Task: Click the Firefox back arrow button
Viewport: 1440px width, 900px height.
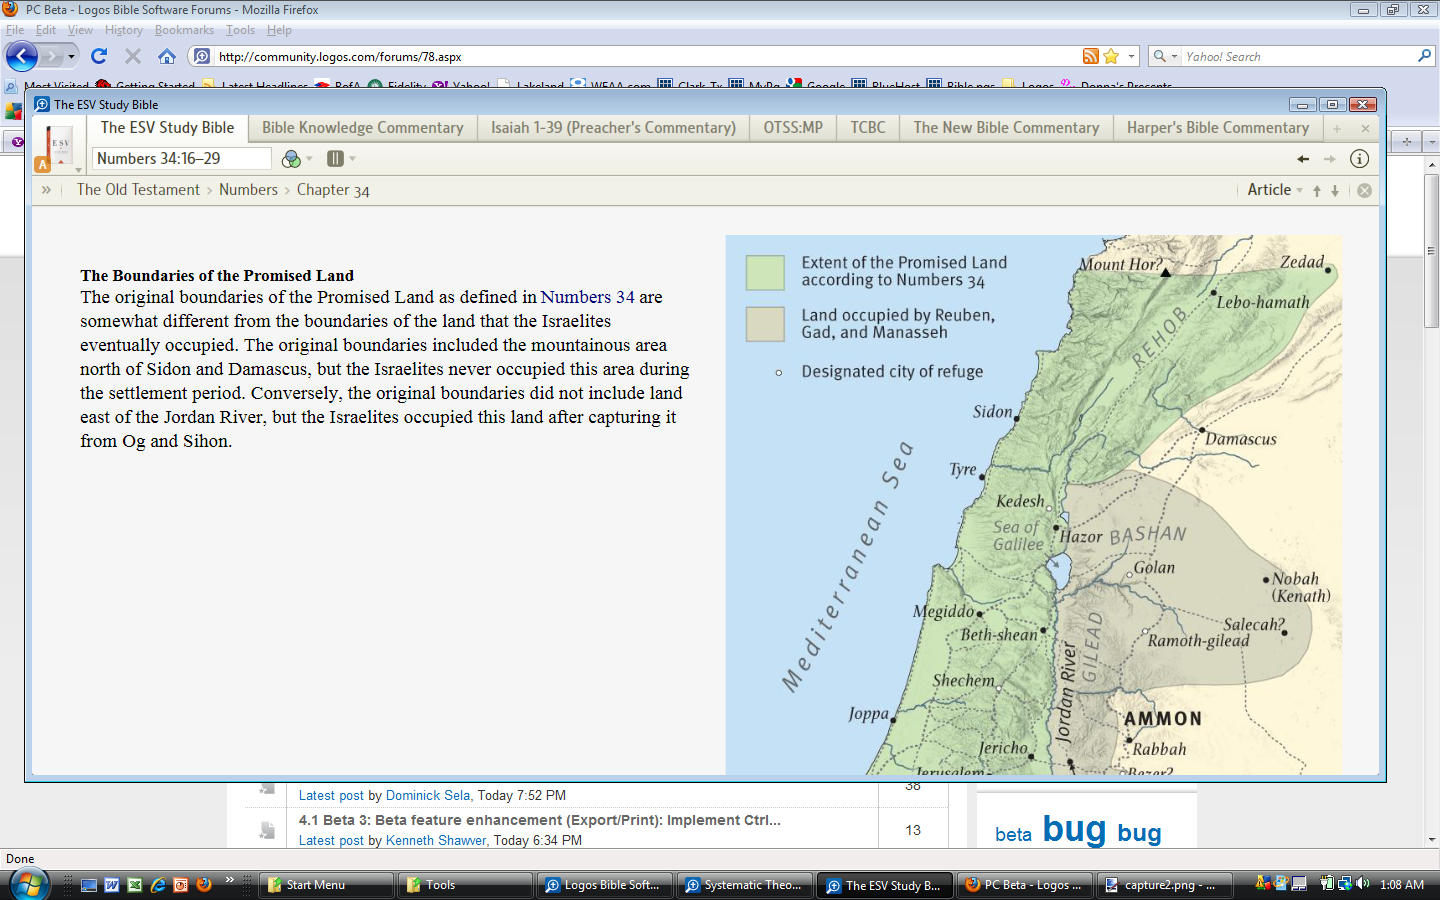Action: pyautogui.click(x=22, y=56)
